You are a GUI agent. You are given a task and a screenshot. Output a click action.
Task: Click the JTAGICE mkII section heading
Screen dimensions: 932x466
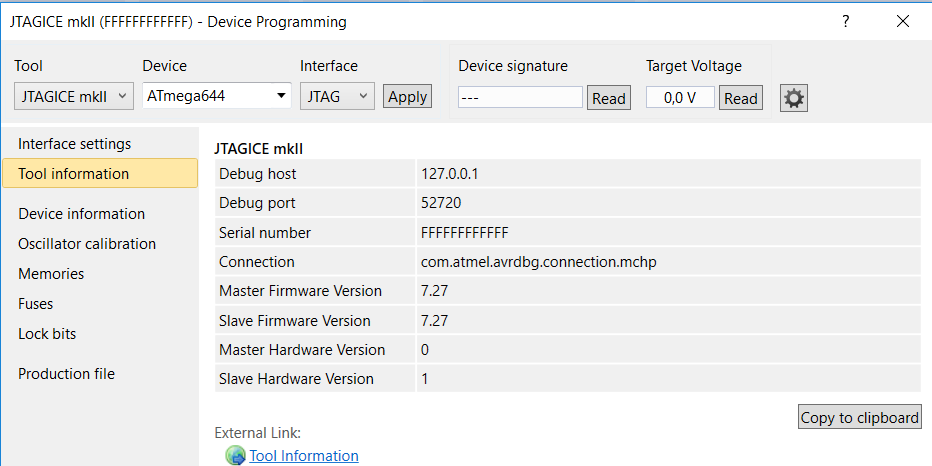[259, 149]
